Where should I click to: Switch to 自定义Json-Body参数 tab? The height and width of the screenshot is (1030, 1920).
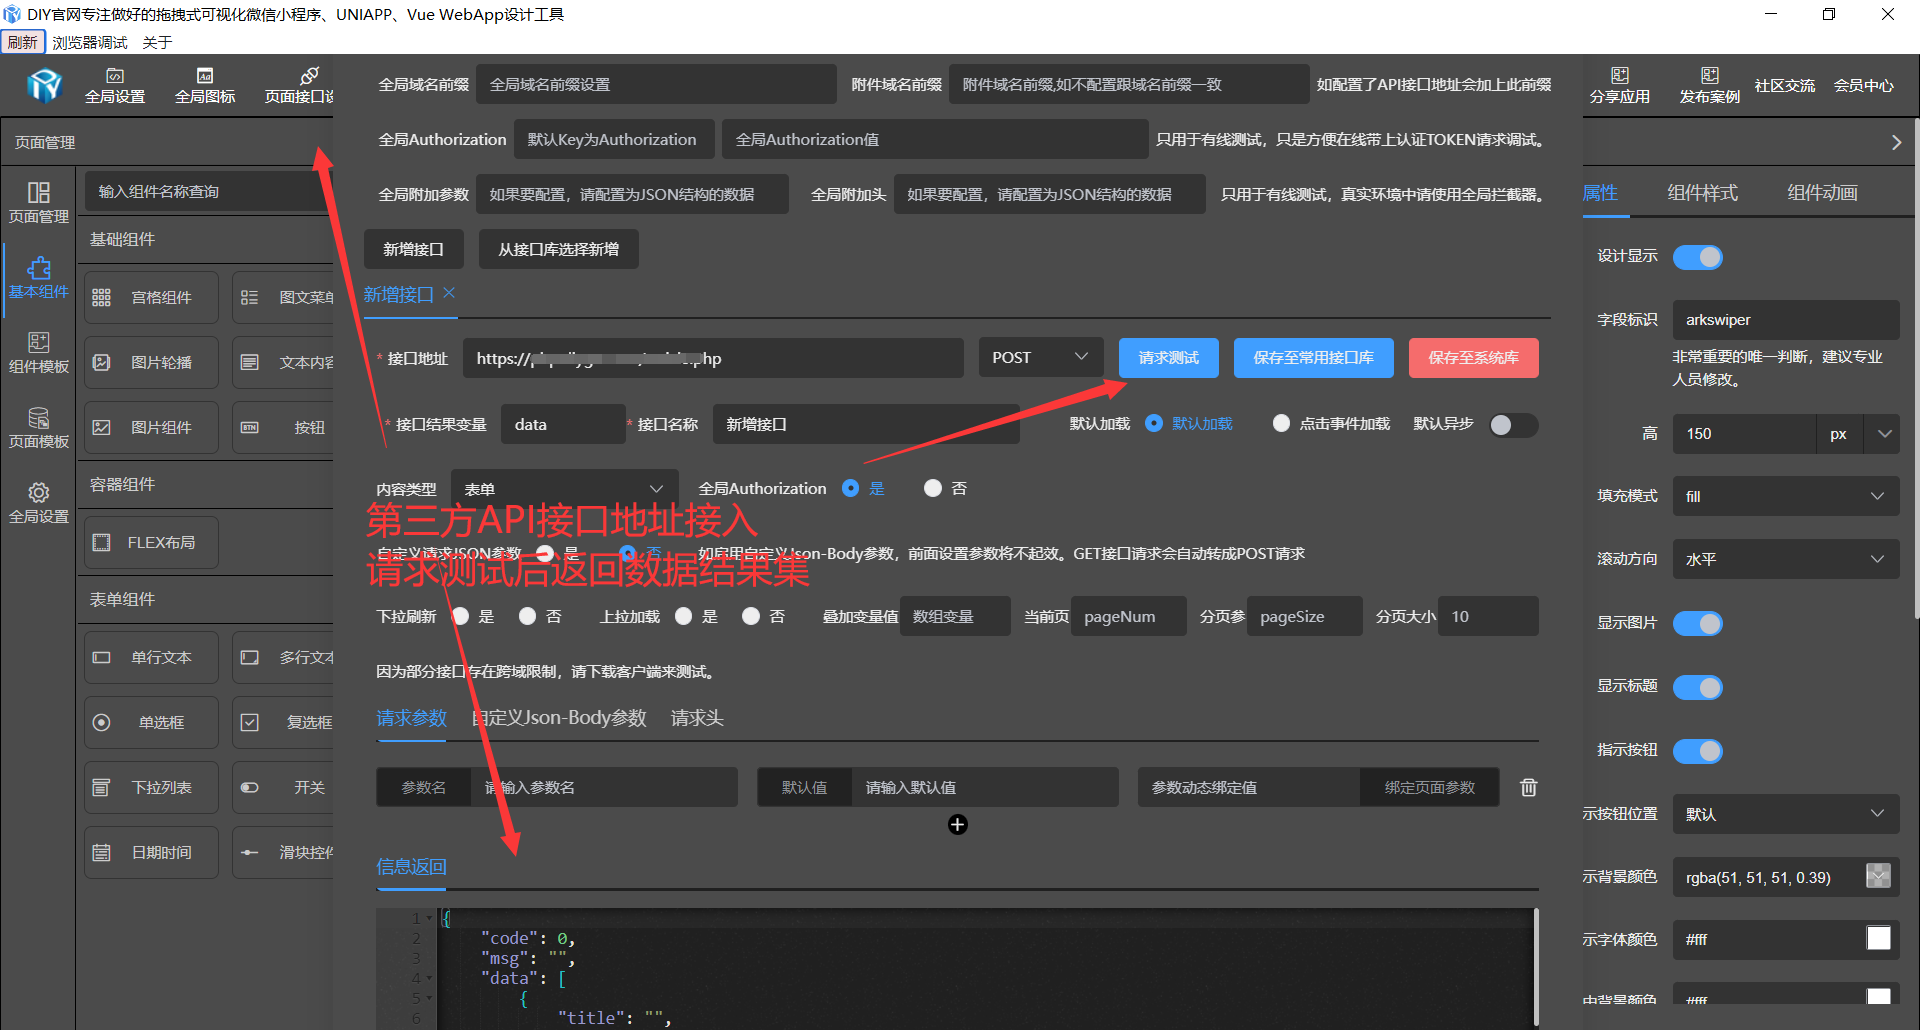click(559, 718)
